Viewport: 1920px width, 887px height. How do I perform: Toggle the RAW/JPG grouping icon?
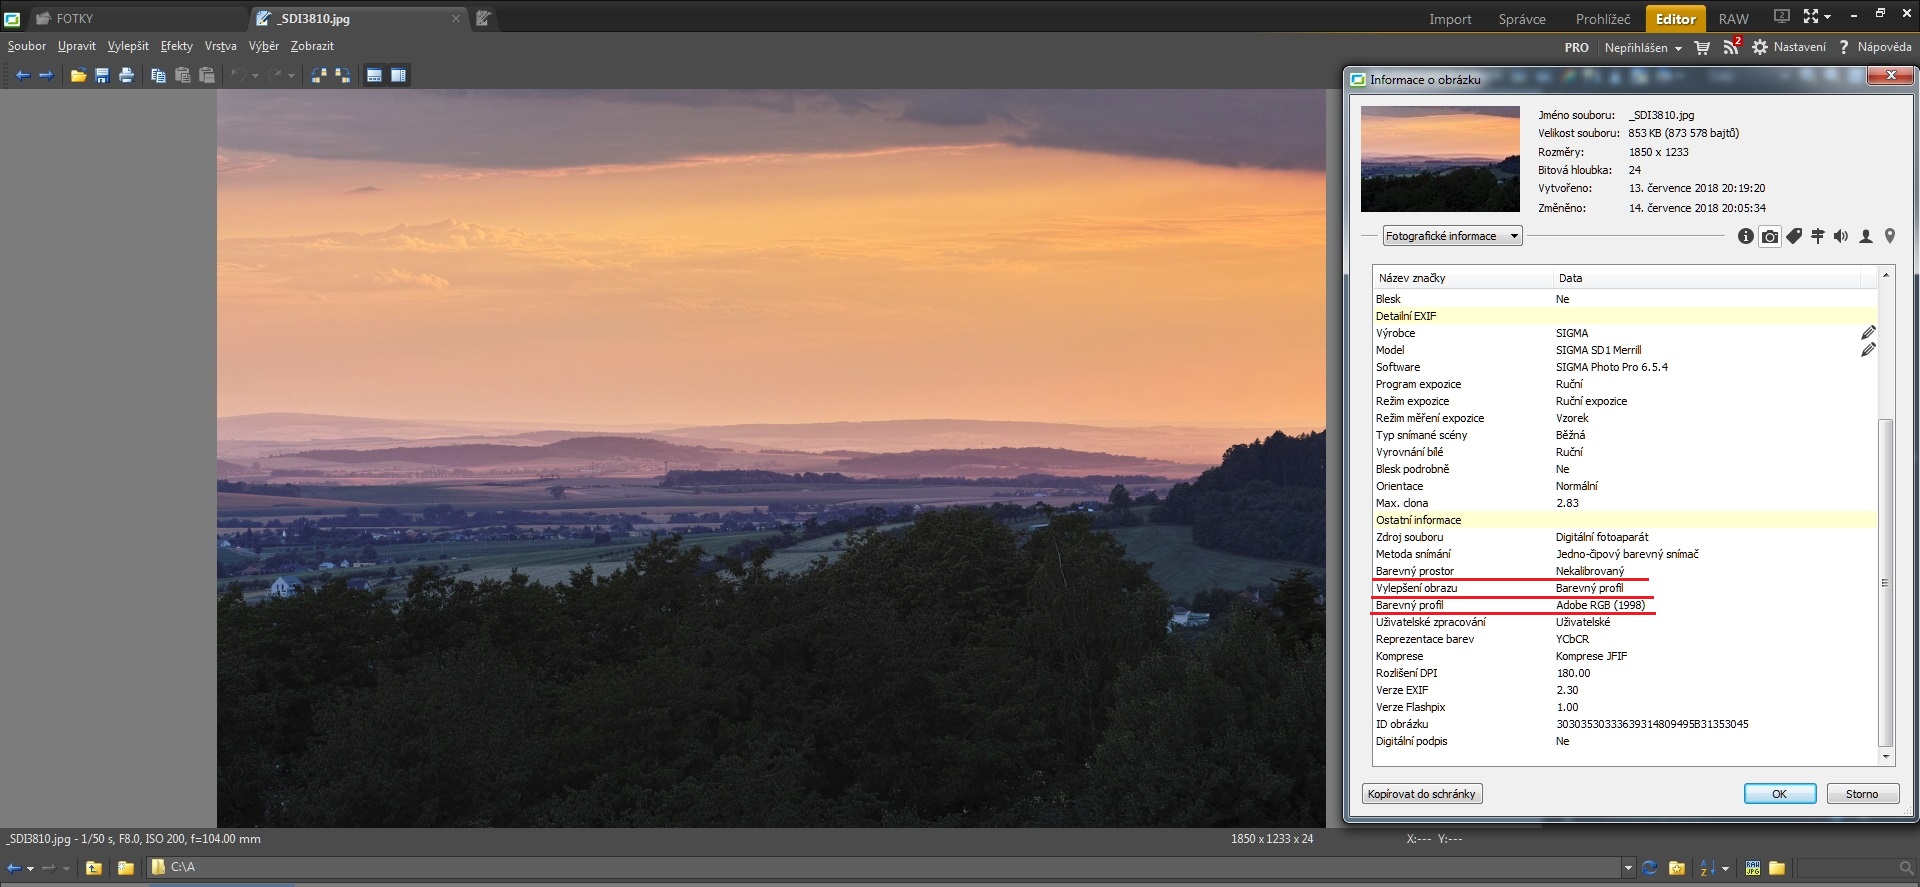(1752, 868)
